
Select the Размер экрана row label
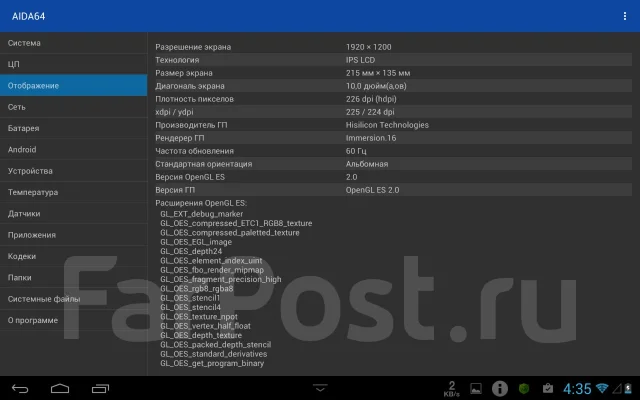click(x=184, y=73)
